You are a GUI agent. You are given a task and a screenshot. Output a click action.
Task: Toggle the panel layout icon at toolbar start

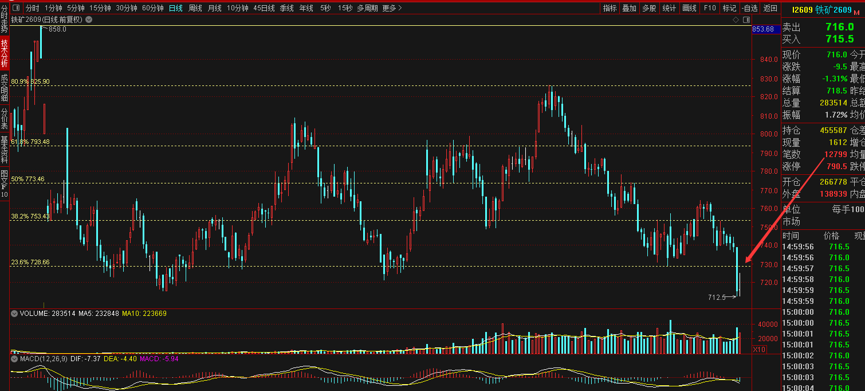15,8
